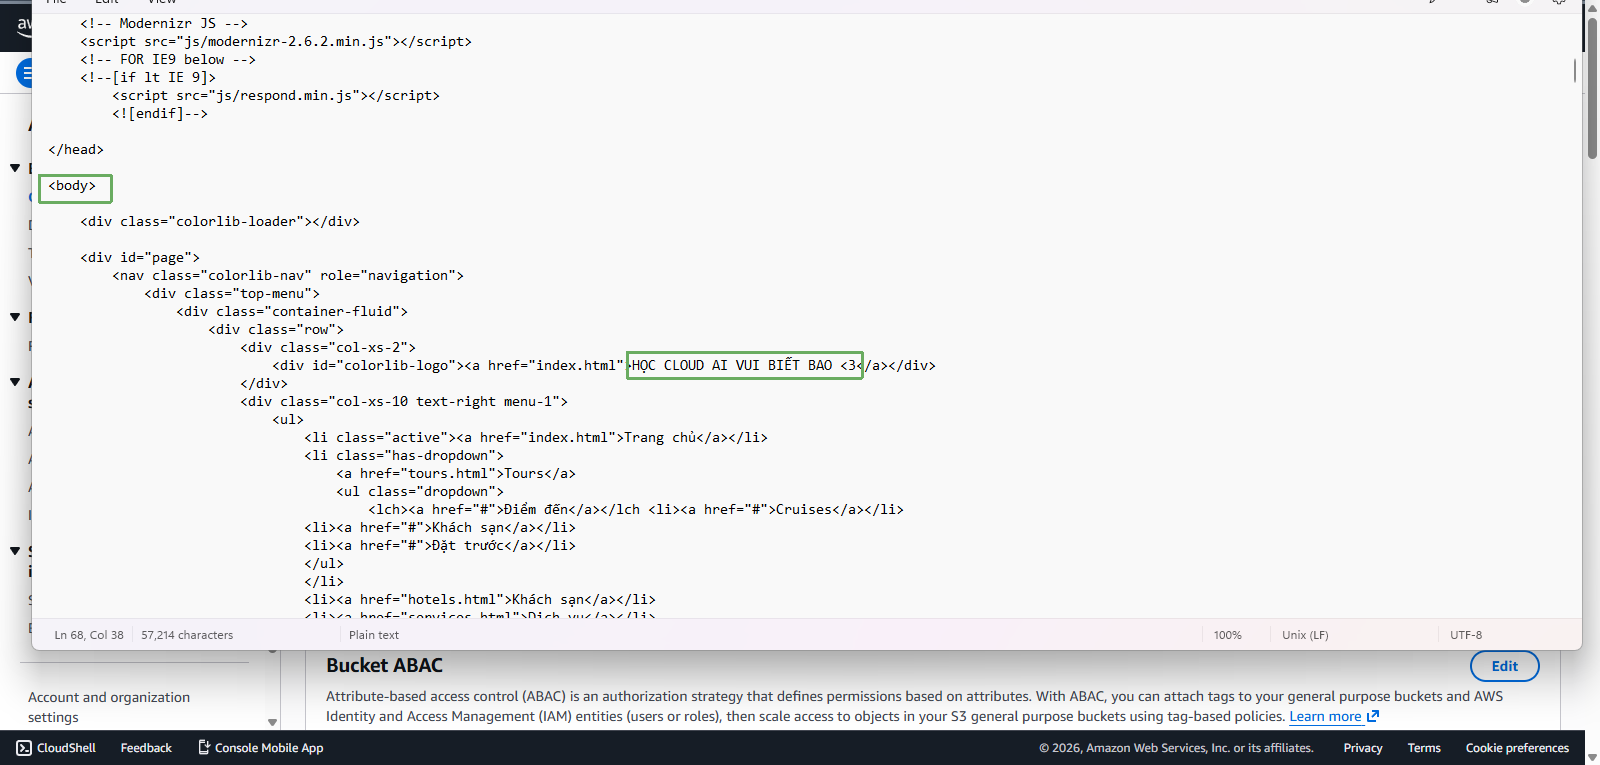The width and height of the screenshot is (1600, 765).
Task: Click the 'container-fluid' div line
Action: (x=292, y=312)
